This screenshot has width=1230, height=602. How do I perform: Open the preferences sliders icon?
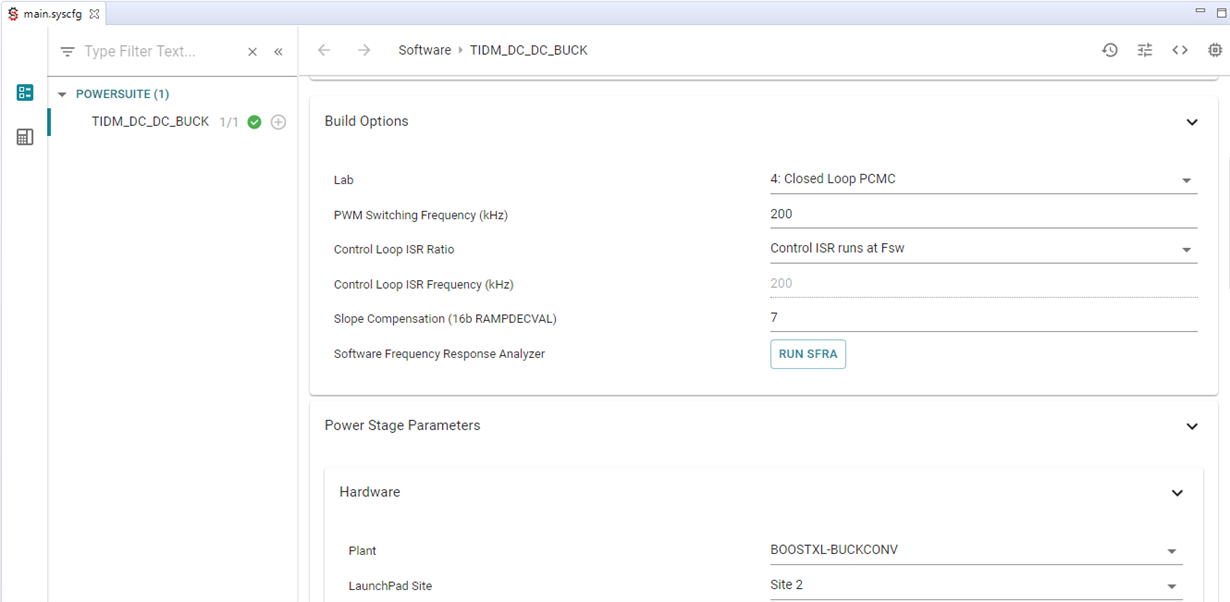coord(1145,50)
